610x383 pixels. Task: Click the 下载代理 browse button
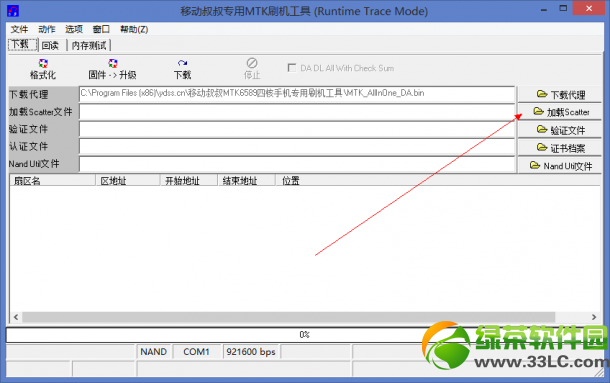point(560,94)
